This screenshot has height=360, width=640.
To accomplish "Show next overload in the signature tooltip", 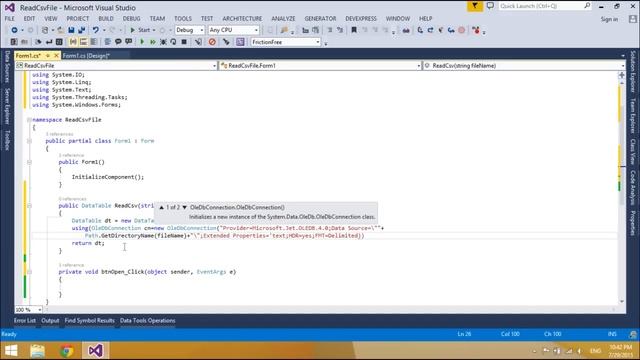I will click(184, 207).
